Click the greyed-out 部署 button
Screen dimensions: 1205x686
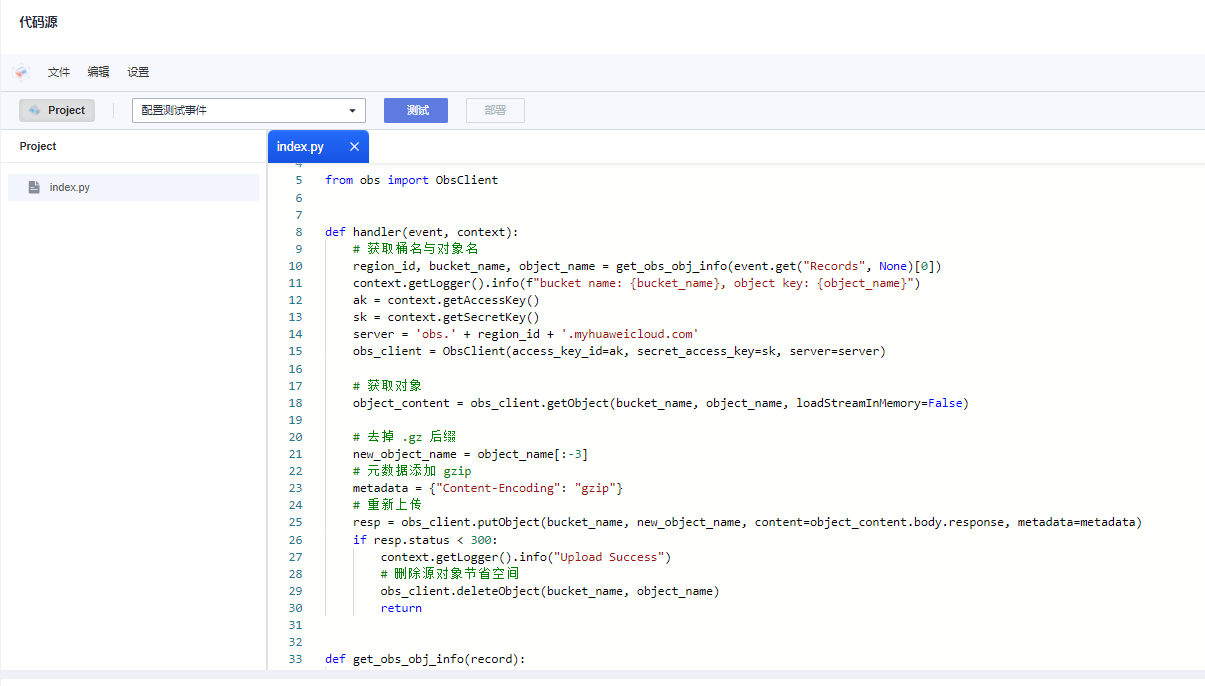(495, 110)
